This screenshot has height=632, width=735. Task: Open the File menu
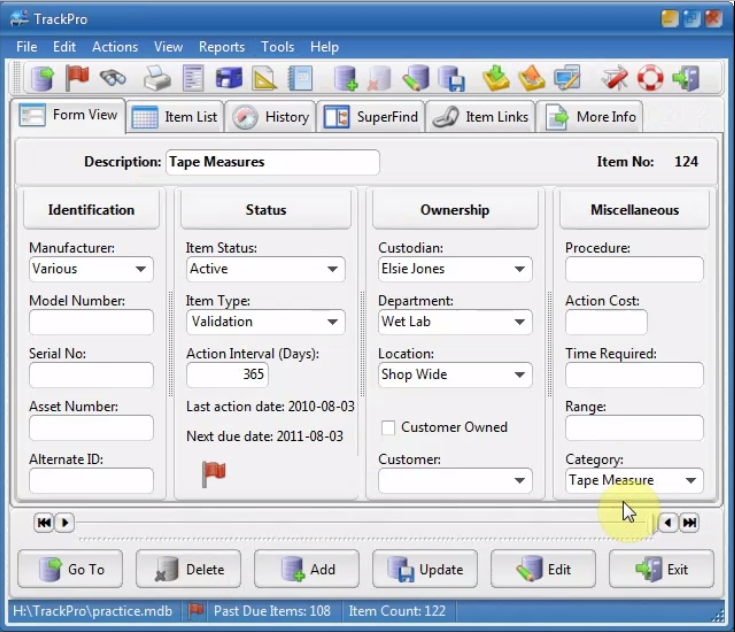(26, 47)
